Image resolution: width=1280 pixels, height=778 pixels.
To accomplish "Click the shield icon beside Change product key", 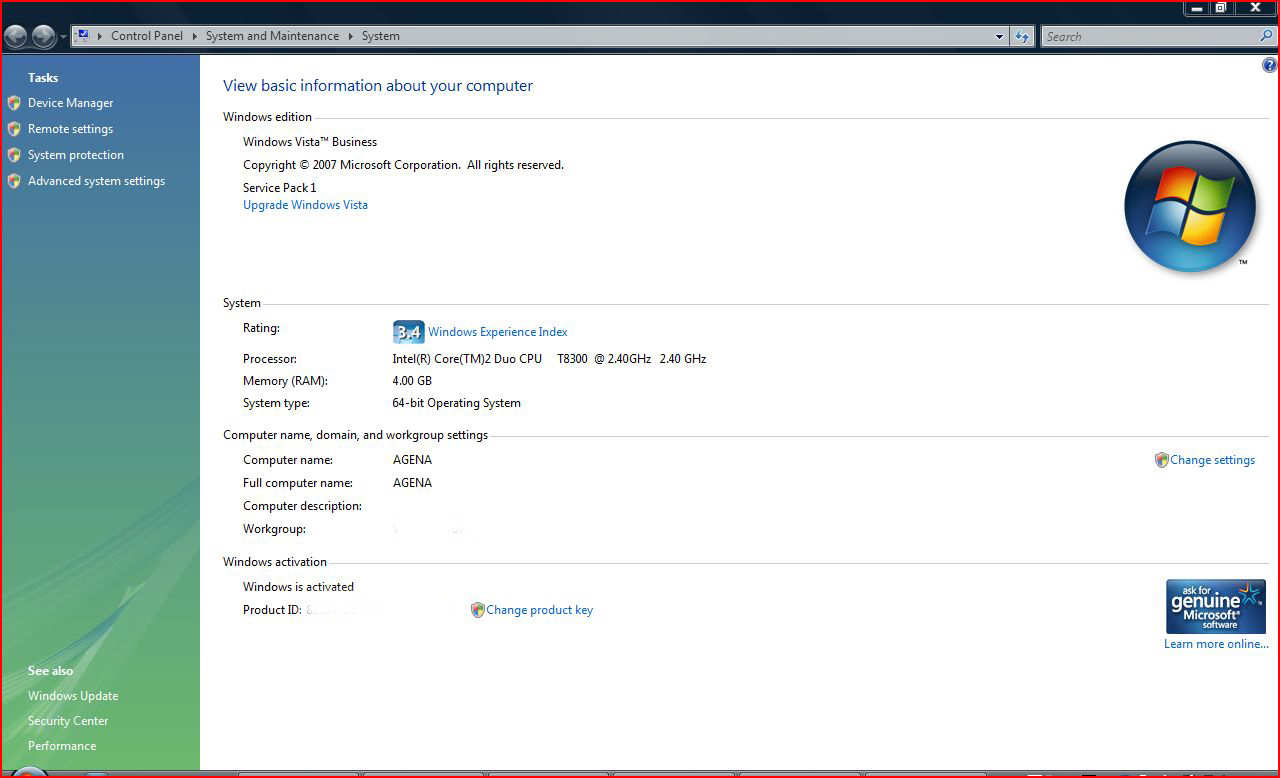I will point(477,610).
